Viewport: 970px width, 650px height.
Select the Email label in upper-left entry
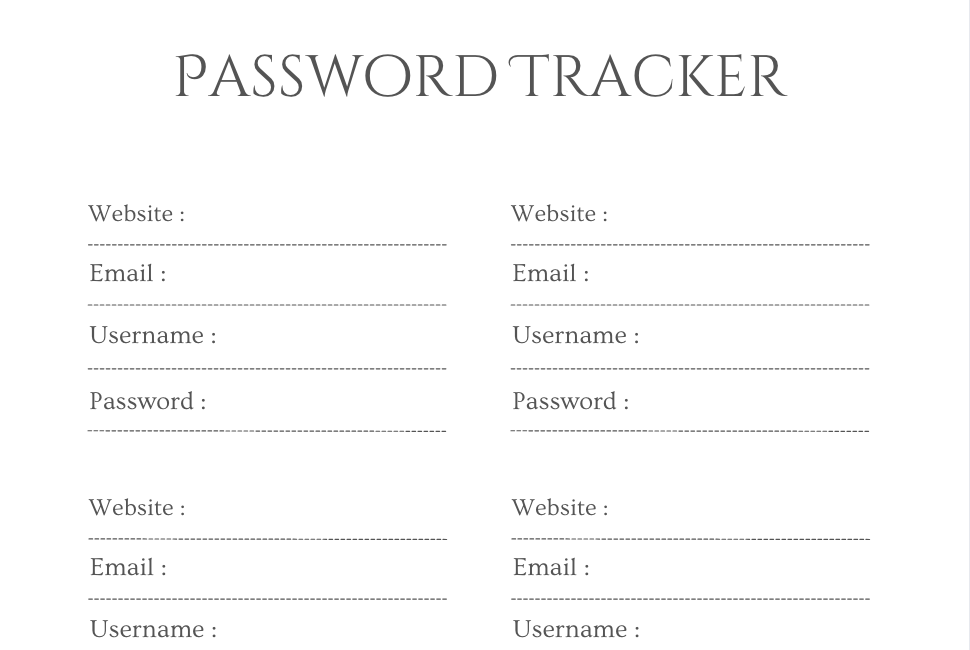[x=128, y=273]
